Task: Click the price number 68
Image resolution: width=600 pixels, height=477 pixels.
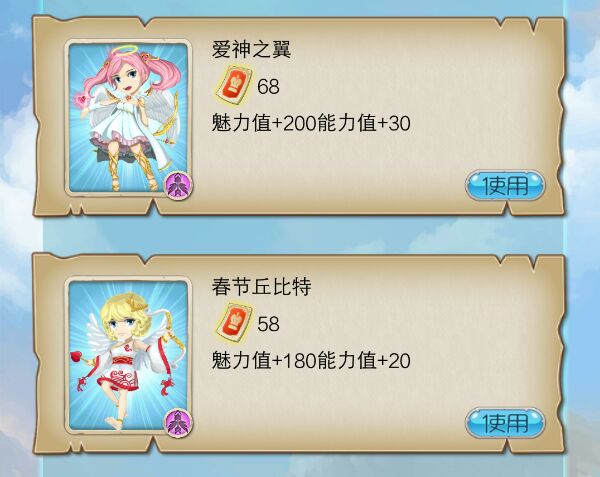Action: [268, 86]
